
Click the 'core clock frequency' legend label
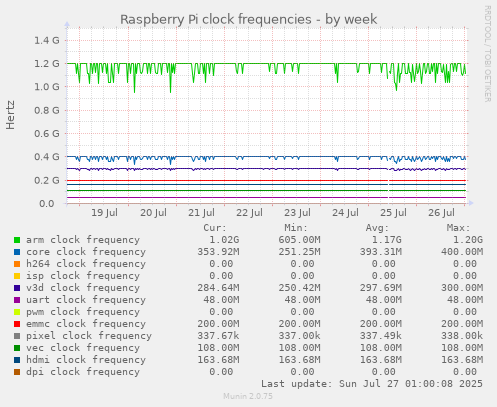click(86, 252)
